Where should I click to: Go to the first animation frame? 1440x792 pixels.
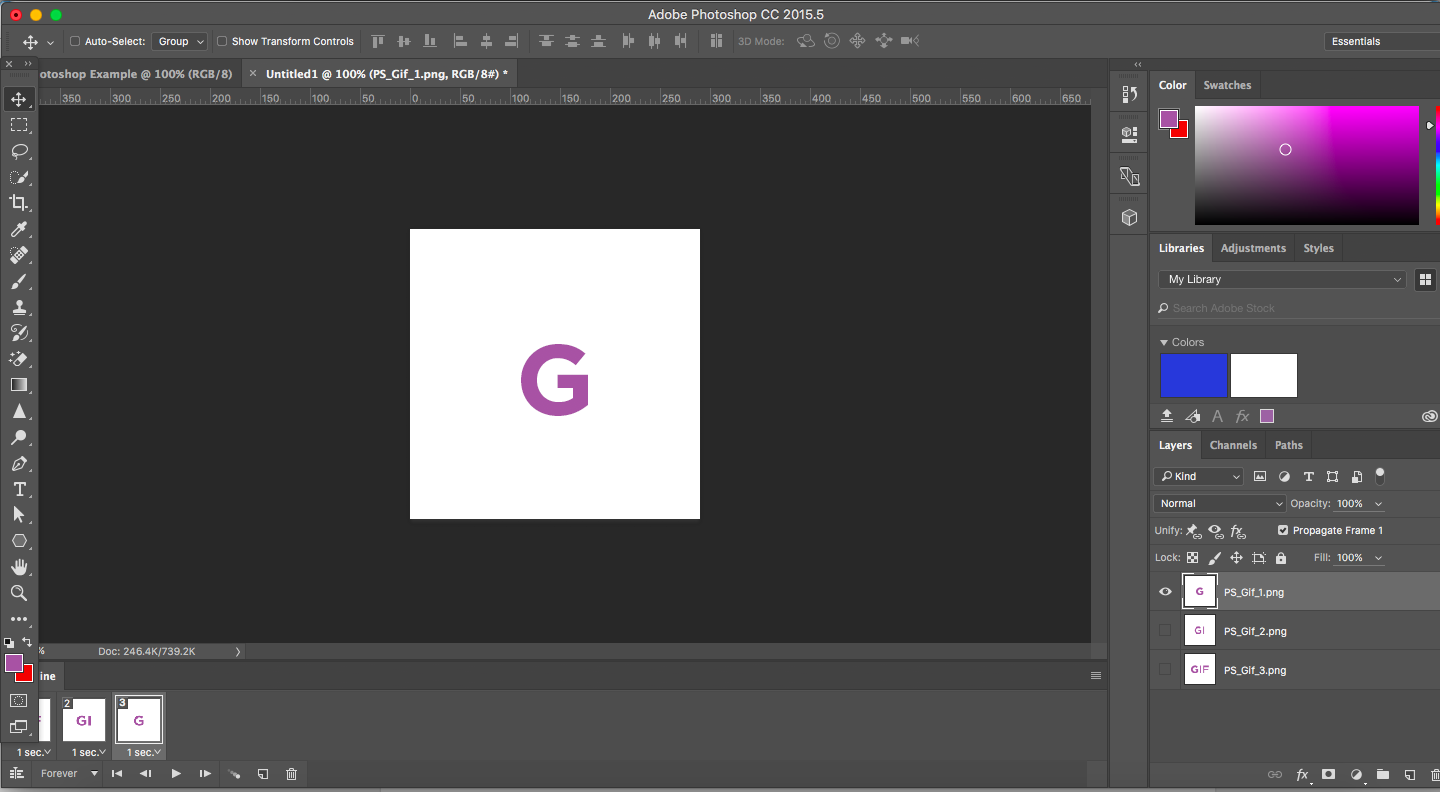click(x=117, y=774)
